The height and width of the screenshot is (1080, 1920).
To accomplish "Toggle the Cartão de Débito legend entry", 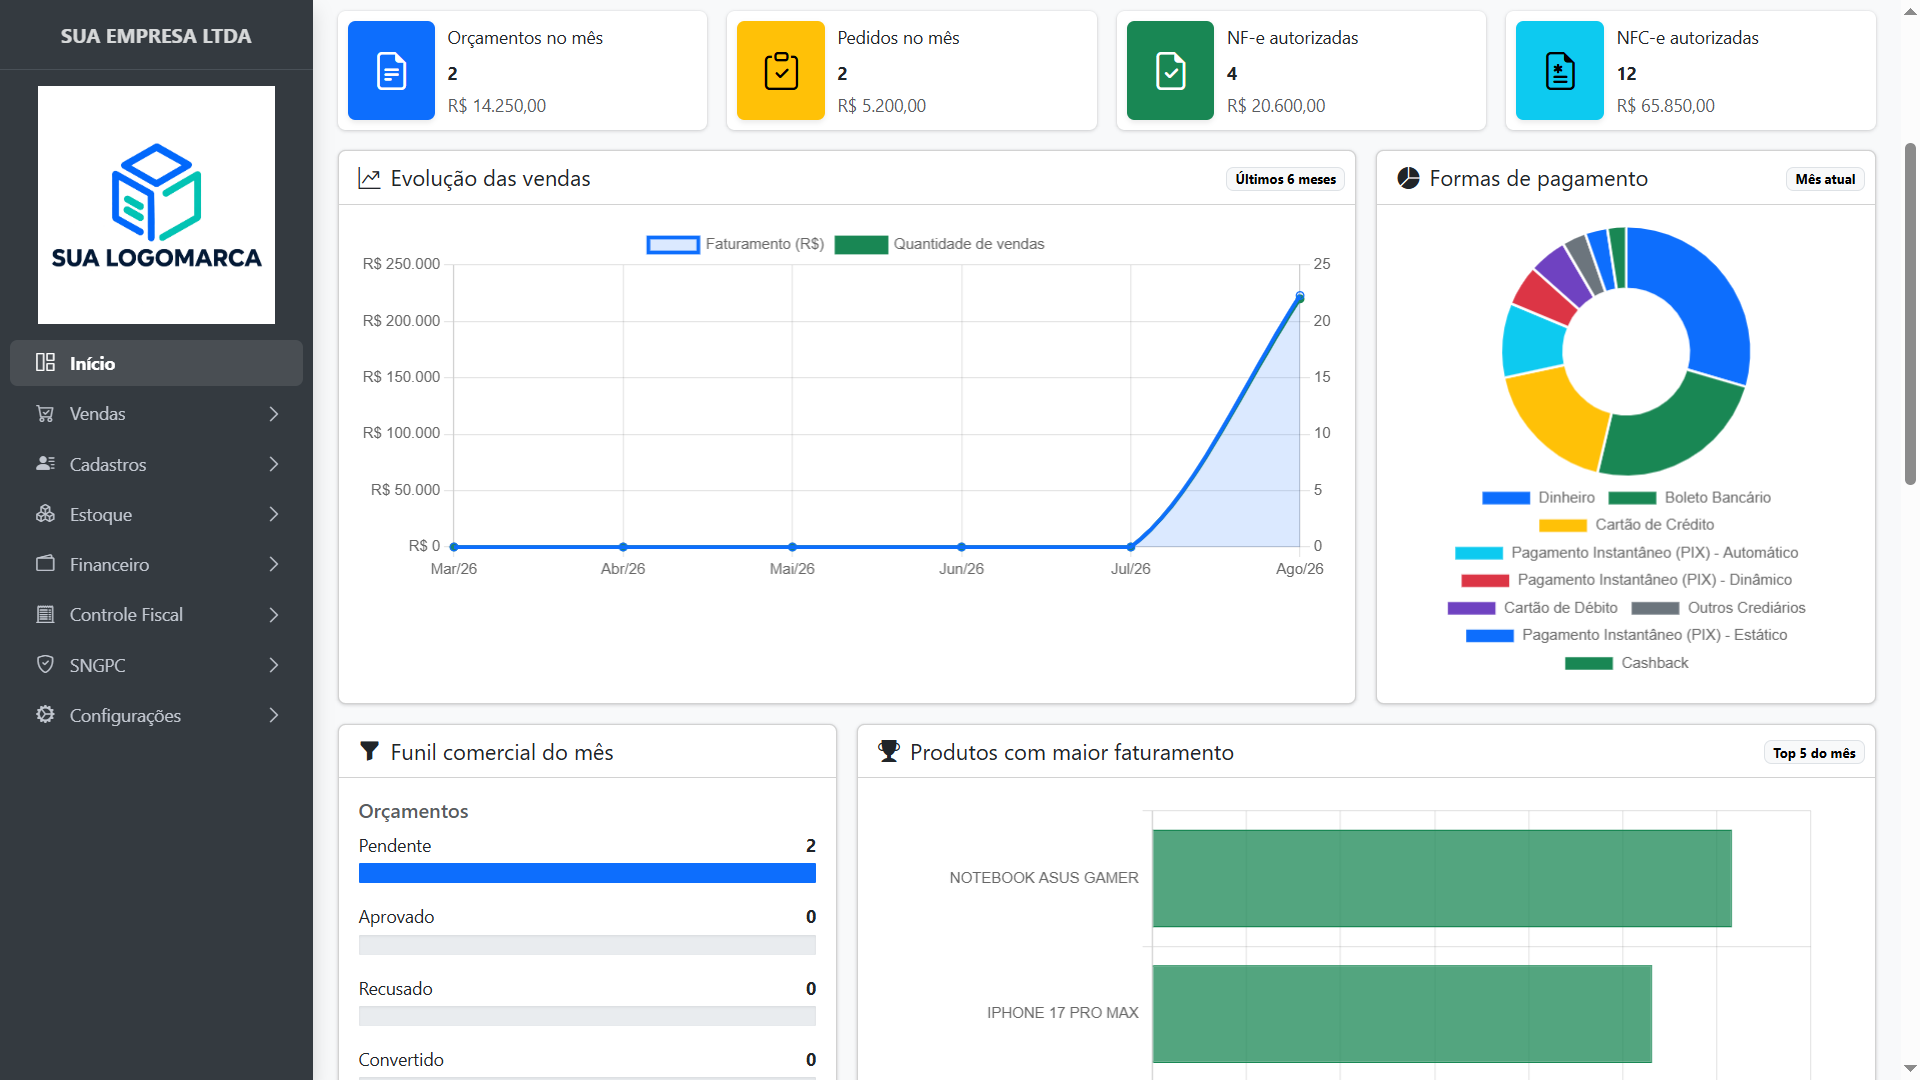I will click(1532, 608).
